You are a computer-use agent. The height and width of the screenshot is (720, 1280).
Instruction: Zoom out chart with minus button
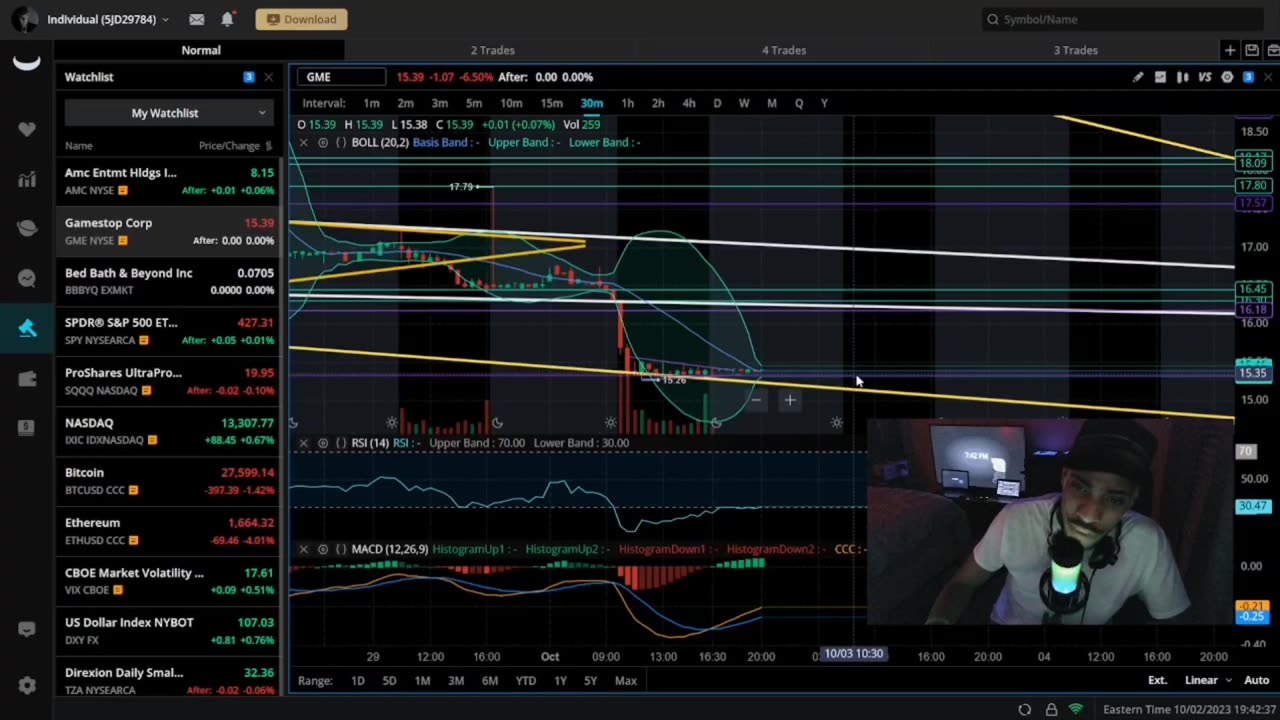(756, 400)
